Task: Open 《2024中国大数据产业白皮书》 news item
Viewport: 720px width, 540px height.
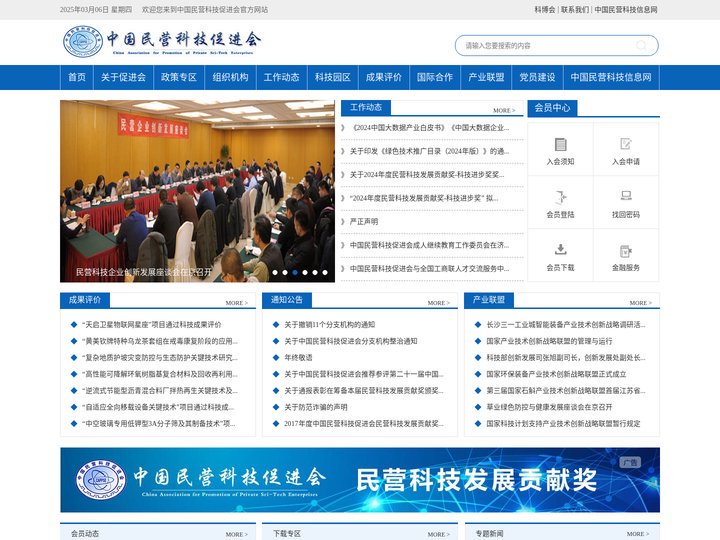Action: click(x=429, y=128)
